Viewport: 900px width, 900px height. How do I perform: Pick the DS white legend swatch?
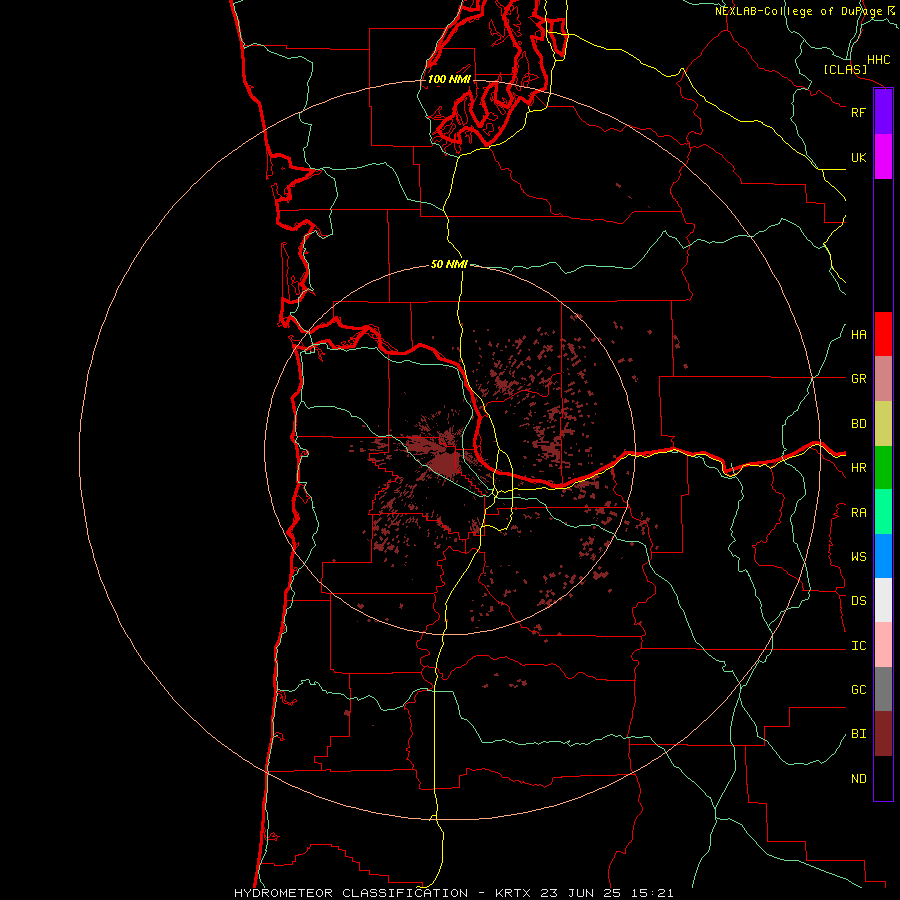[883, 600]
